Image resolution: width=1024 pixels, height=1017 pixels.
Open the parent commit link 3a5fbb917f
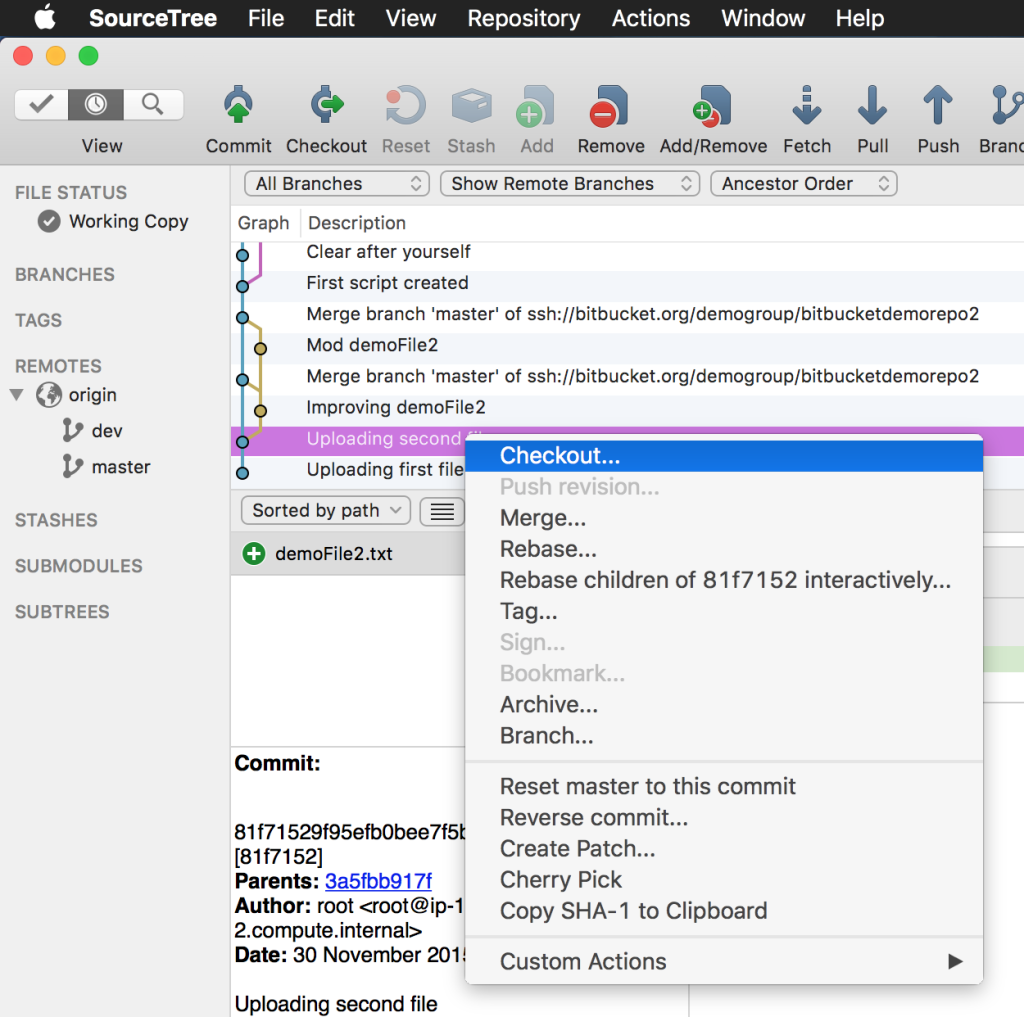[378, 881]
